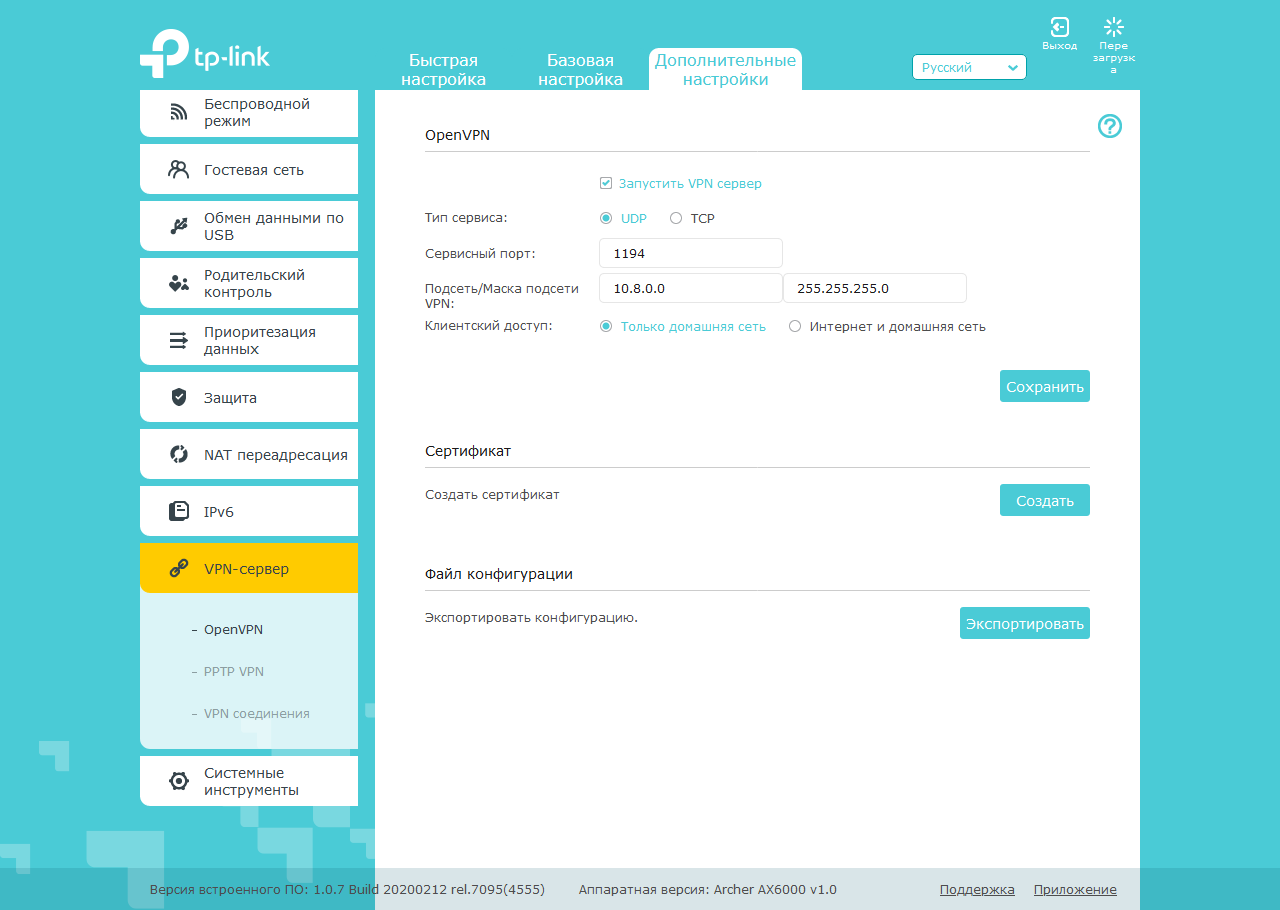
Task: Choose Только домашняя сеть client access
Action: (606, 326)
